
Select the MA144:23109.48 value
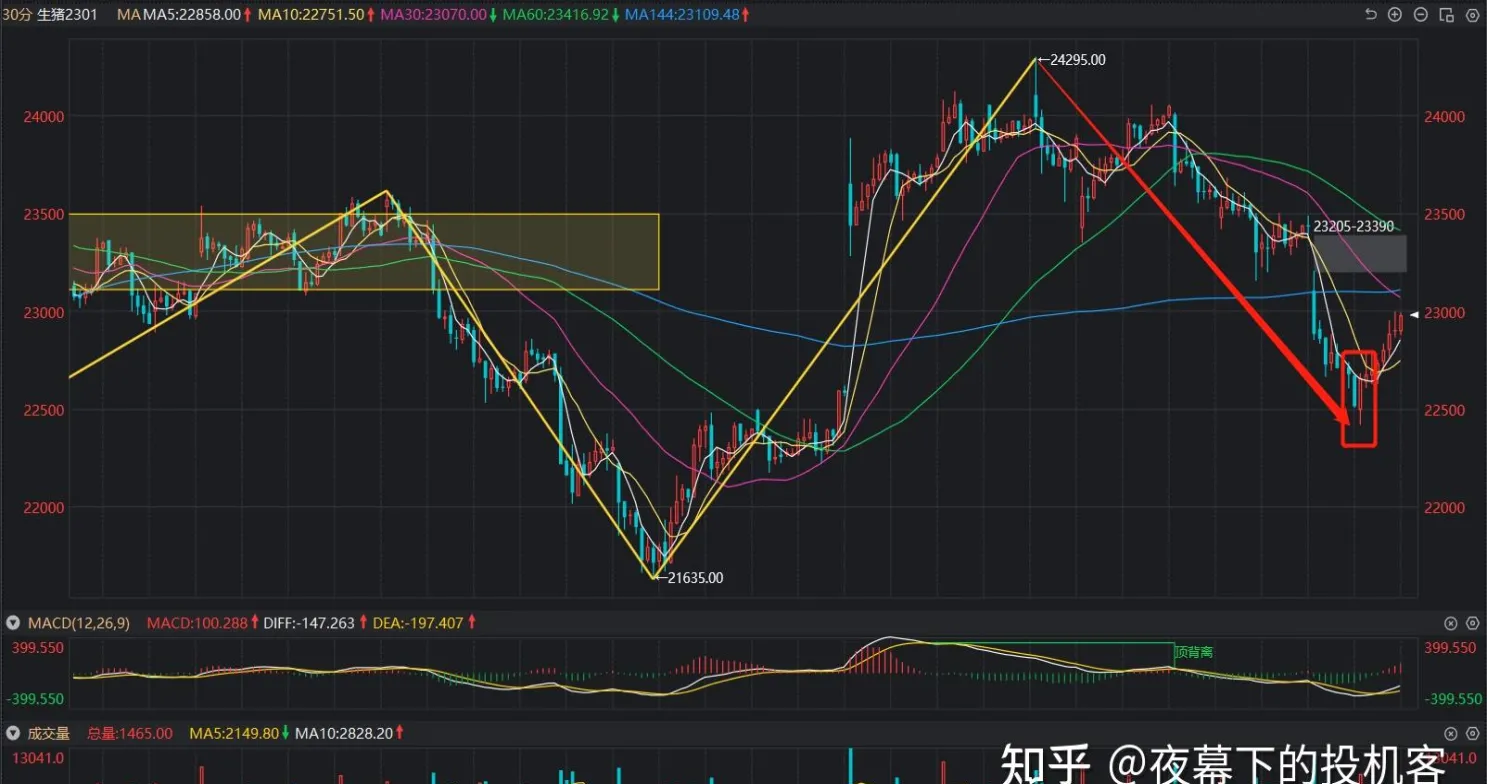(x=682, y=15)
